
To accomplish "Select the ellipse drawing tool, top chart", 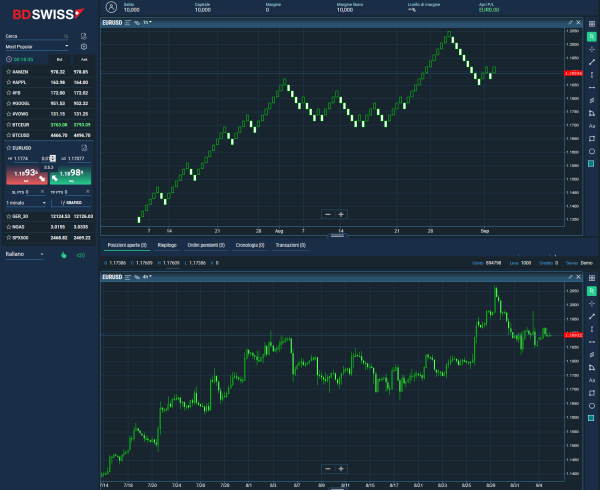I will (591, 151).
